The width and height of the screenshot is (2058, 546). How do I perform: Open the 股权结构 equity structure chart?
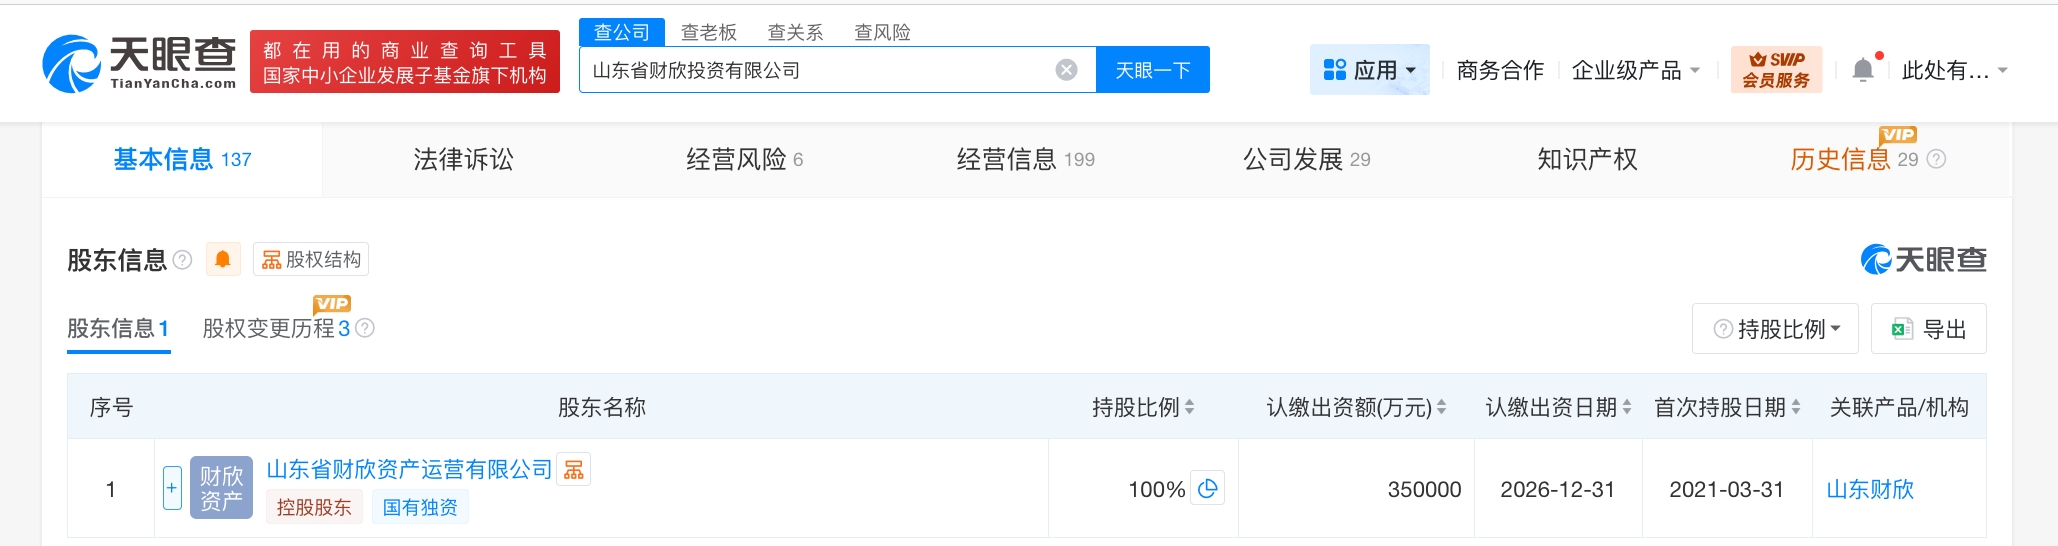coord(311,260)
